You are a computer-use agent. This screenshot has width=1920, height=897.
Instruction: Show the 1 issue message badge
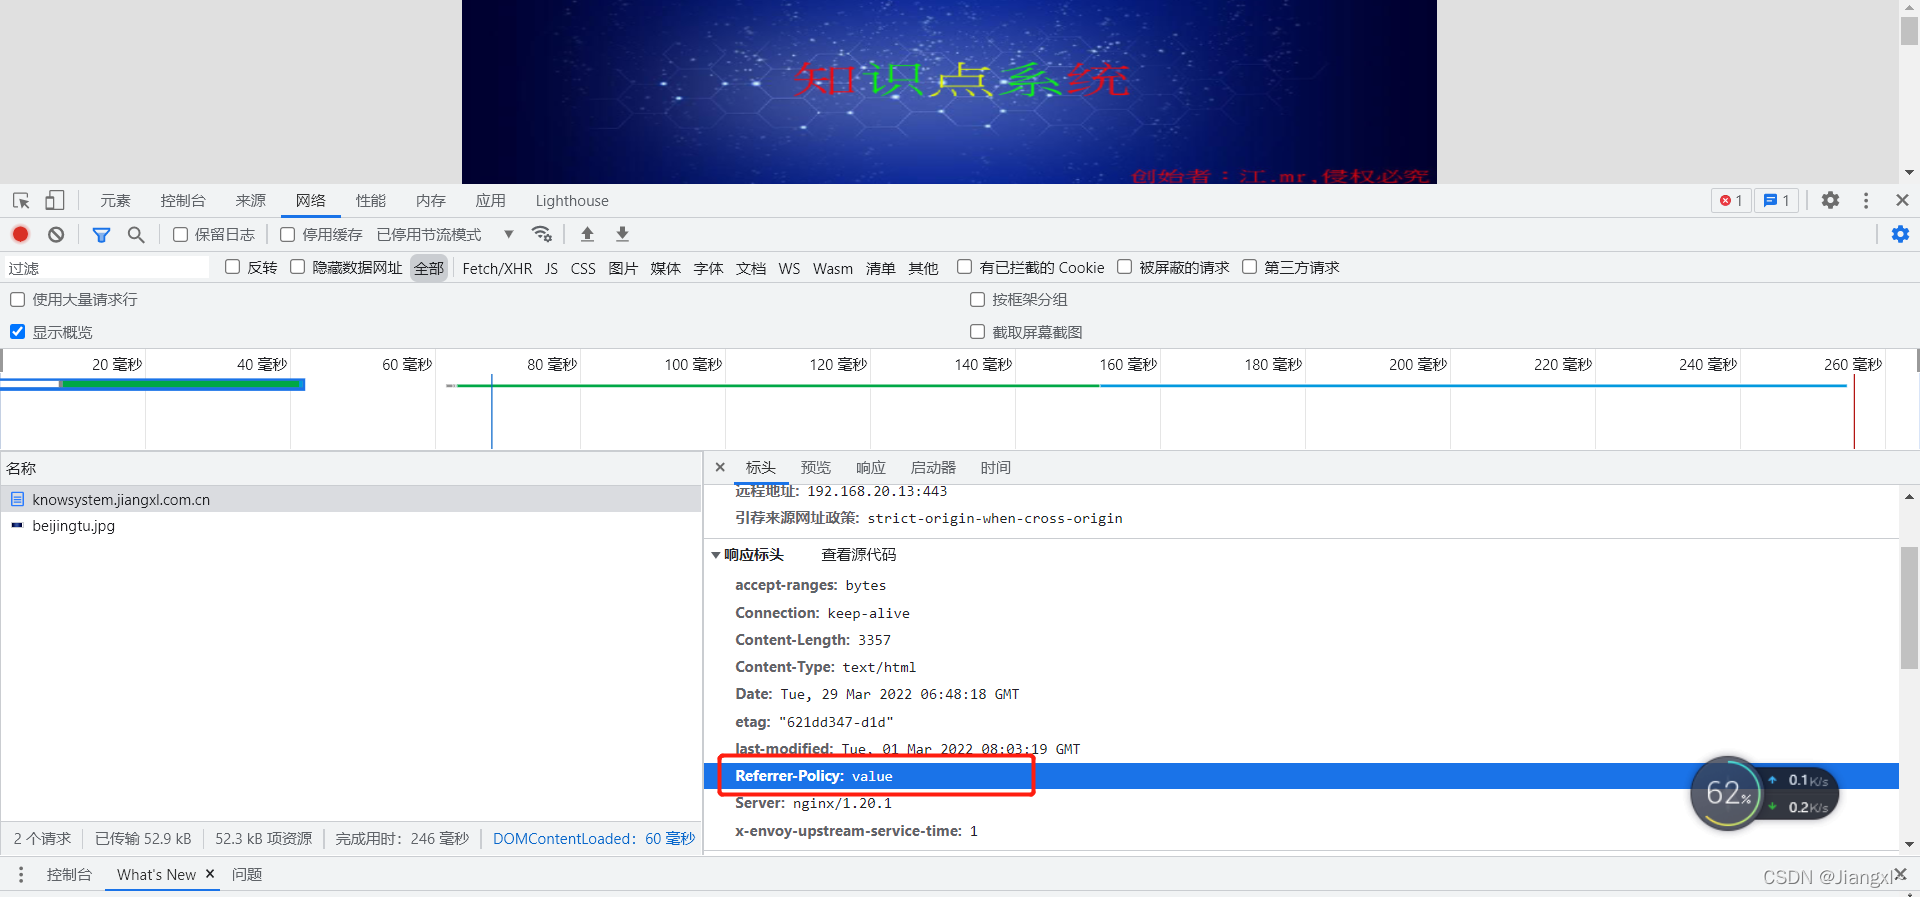(x=1777, y=201)
